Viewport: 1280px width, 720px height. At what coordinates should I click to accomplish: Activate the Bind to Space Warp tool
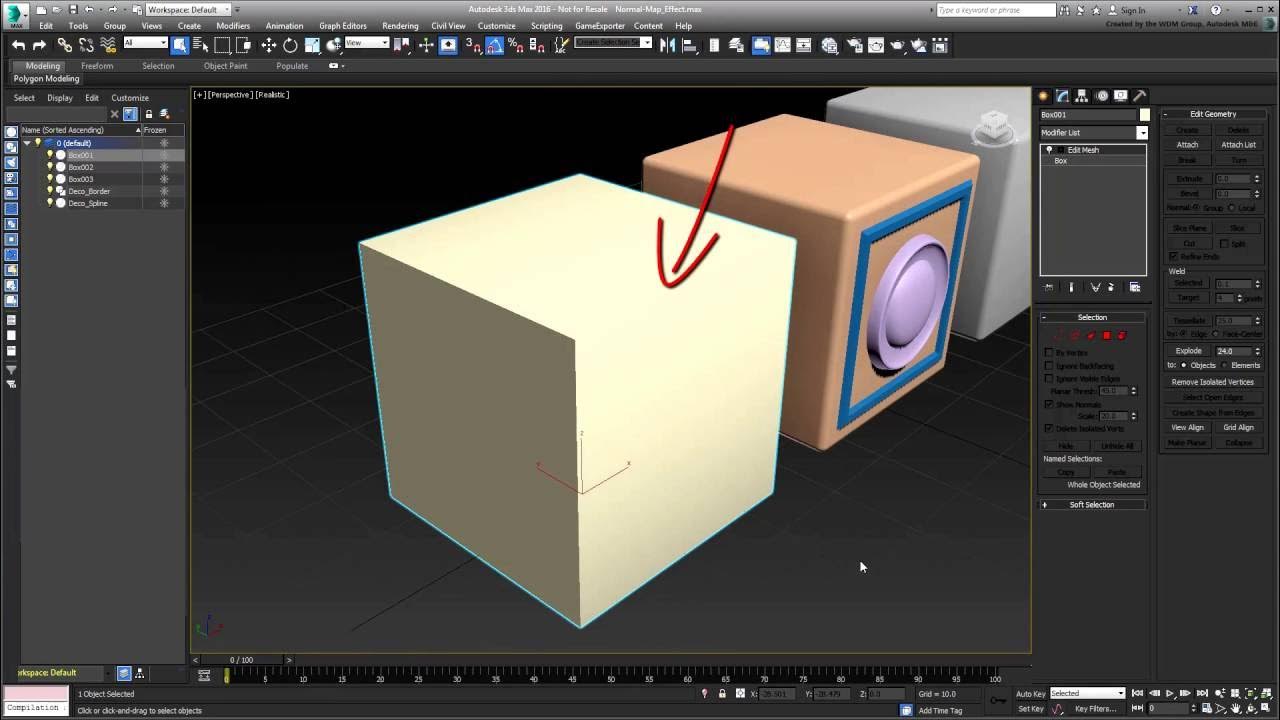(x=108, y=45)
